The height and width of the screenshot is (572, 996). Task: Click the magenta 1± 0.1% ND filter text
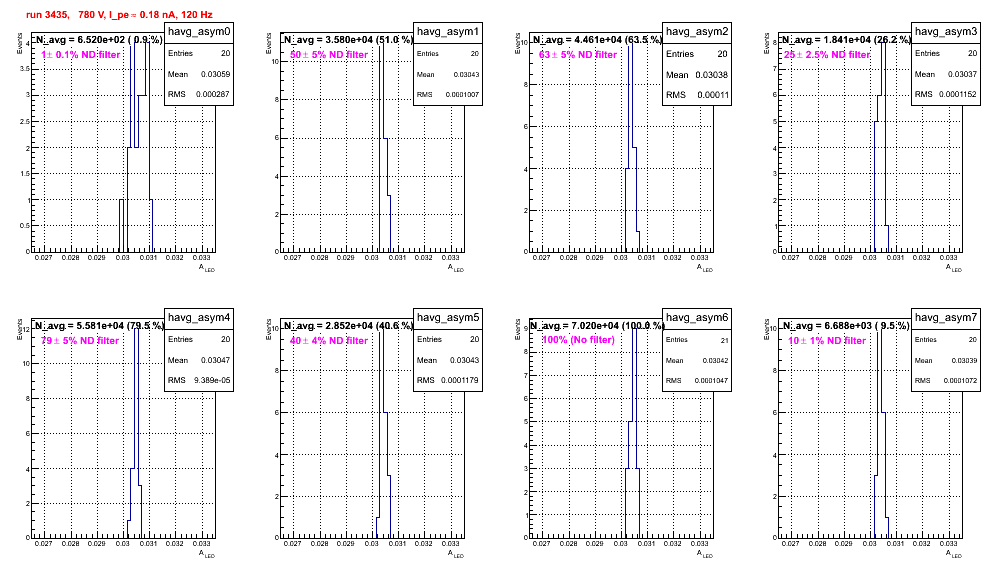click(x=81, y=55)
